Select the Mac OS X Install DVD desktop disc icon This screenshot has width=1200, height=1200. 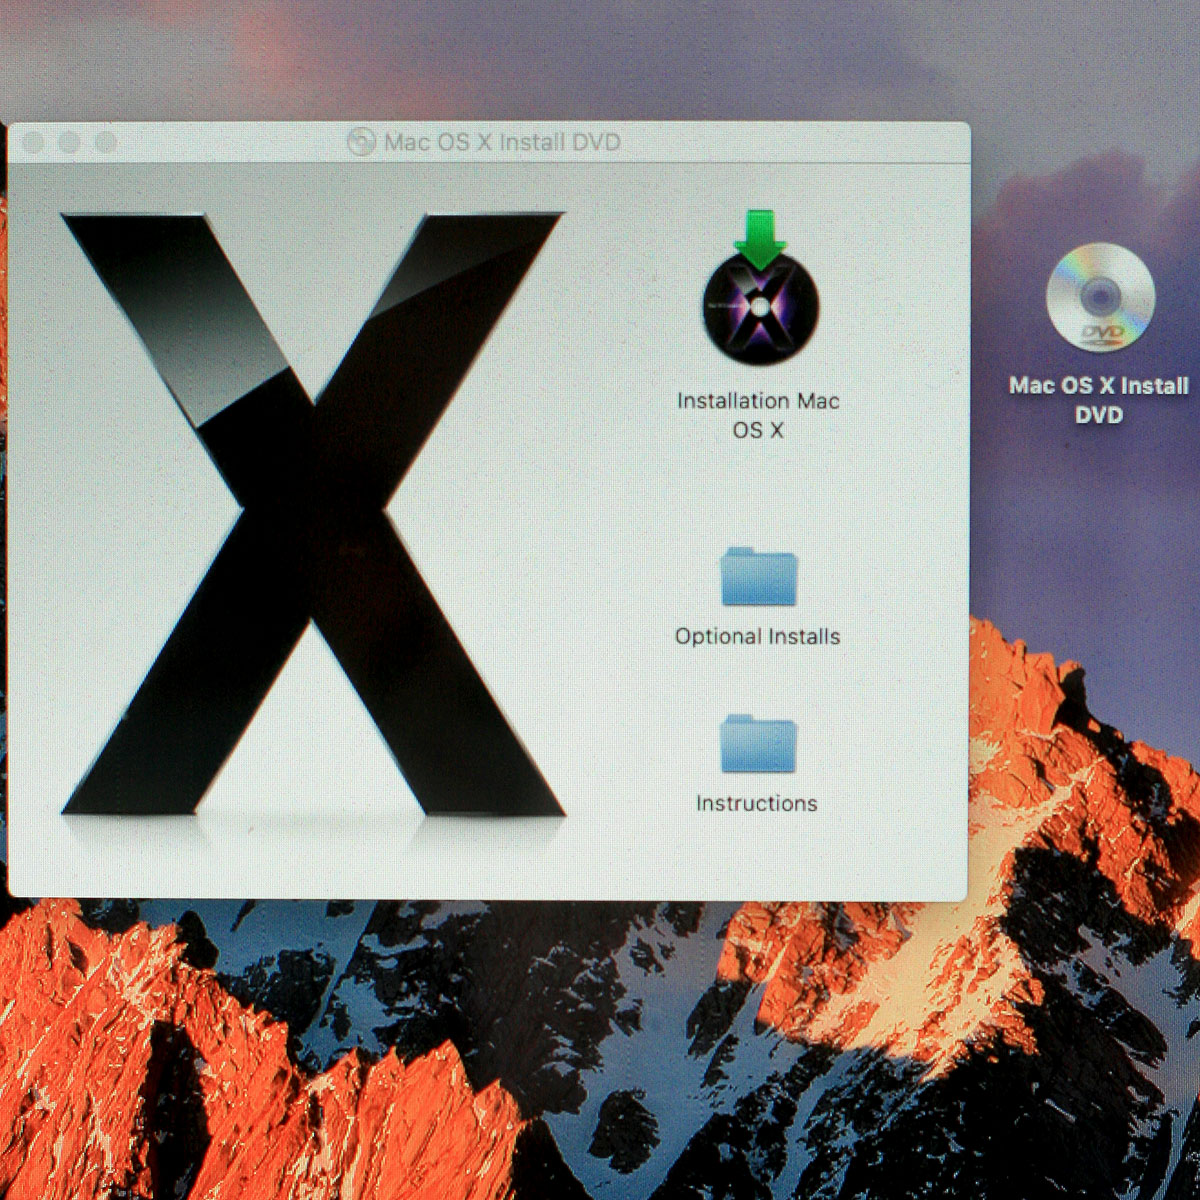pyautogui.click(x=1100, y=297)
